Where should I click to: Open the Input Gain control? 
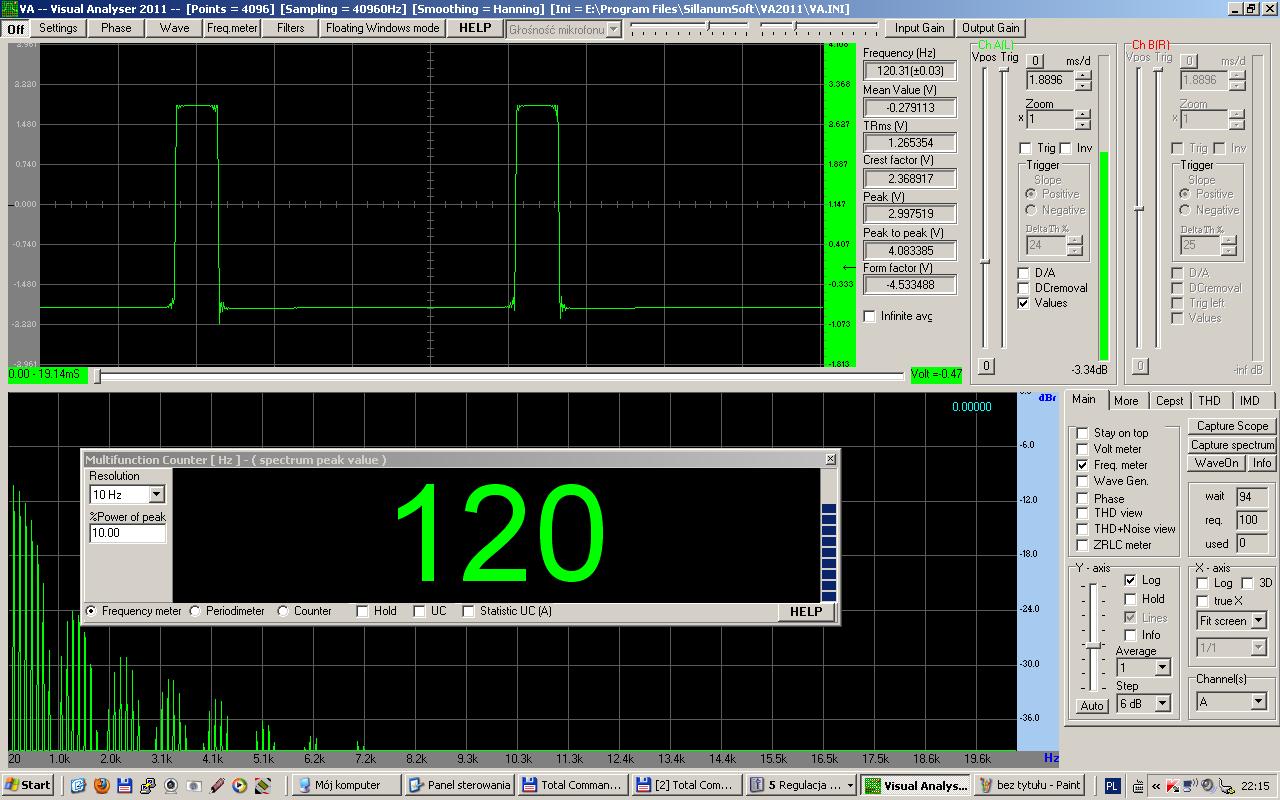920,28
